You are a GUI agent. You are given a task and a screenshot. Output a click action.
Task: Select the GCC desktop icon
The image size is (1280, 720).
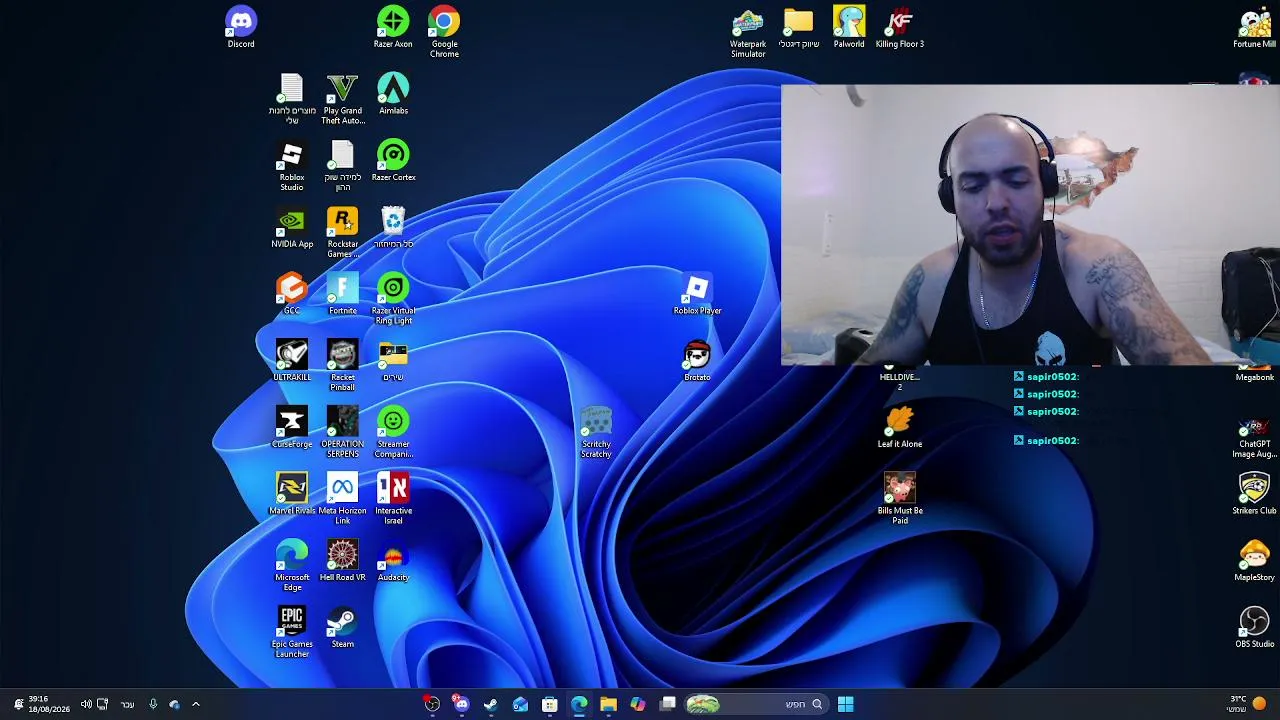[292, 294]
